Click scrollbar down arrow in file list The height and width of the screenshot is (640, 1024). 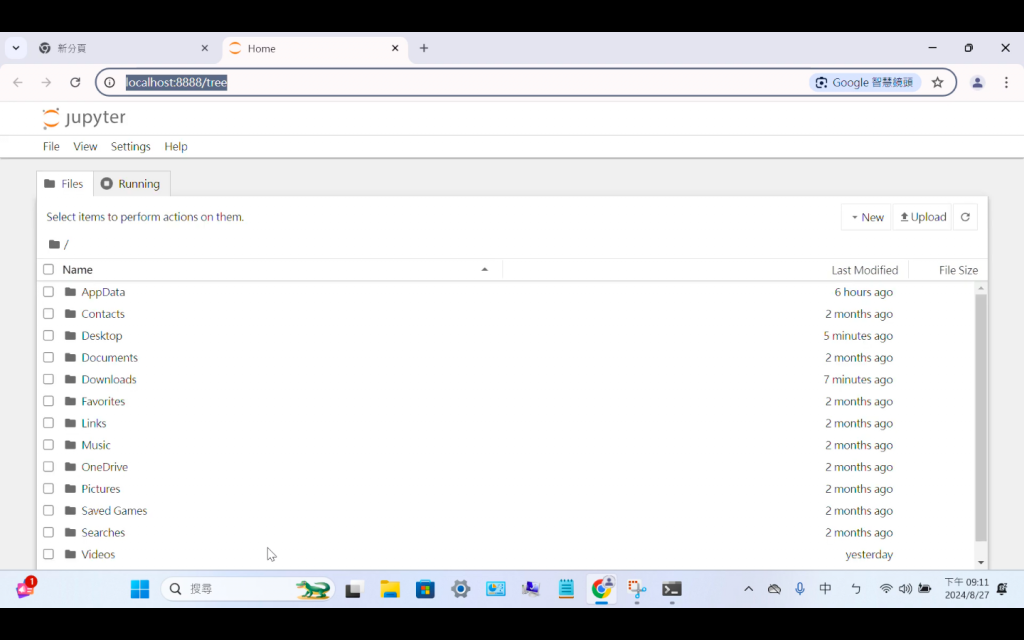click(x=981, y=562)
